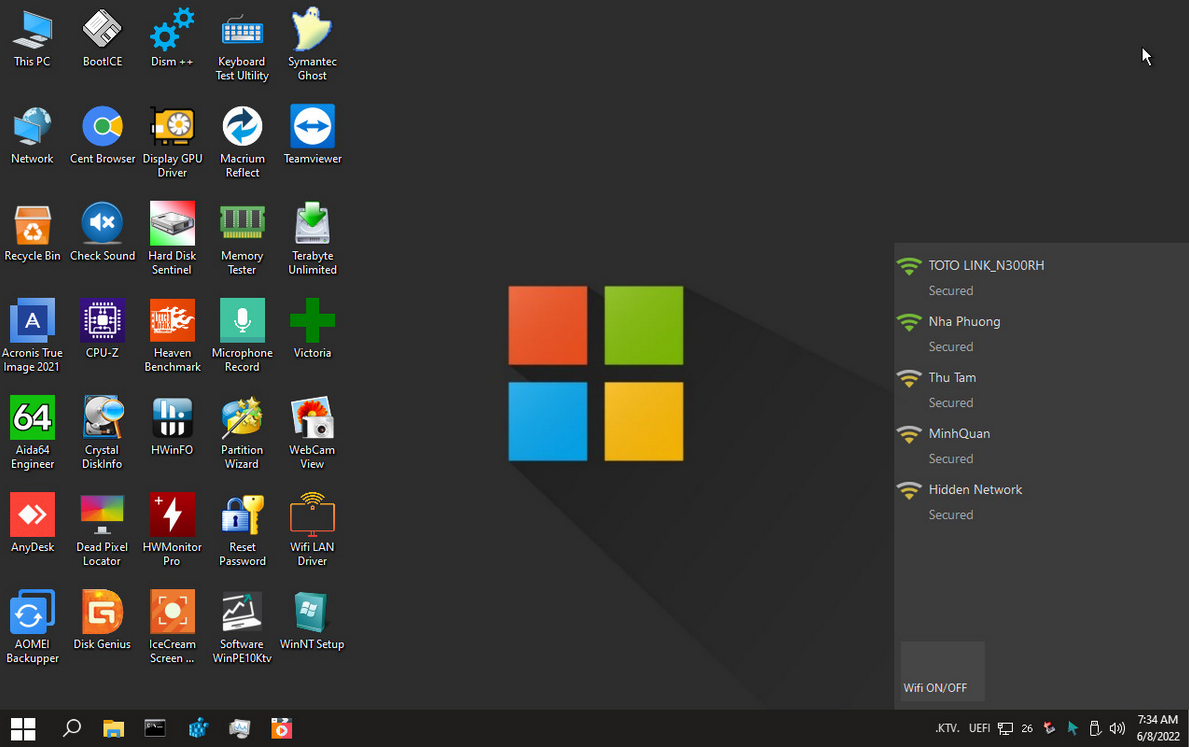Open Hard Disk Sentinel
Screen dimensions: 1189x747
172,239
